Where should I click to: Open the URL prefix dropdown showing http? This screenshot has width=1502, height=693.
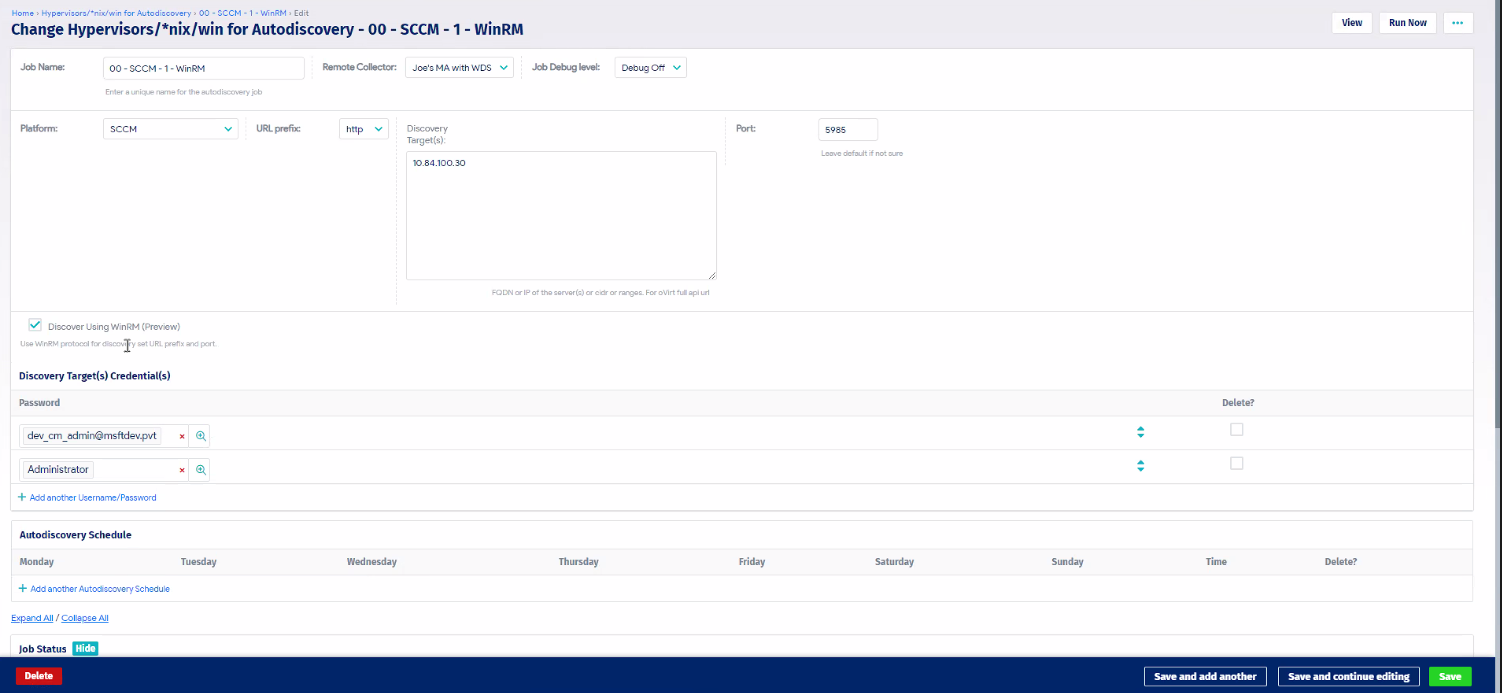(363, 128)
